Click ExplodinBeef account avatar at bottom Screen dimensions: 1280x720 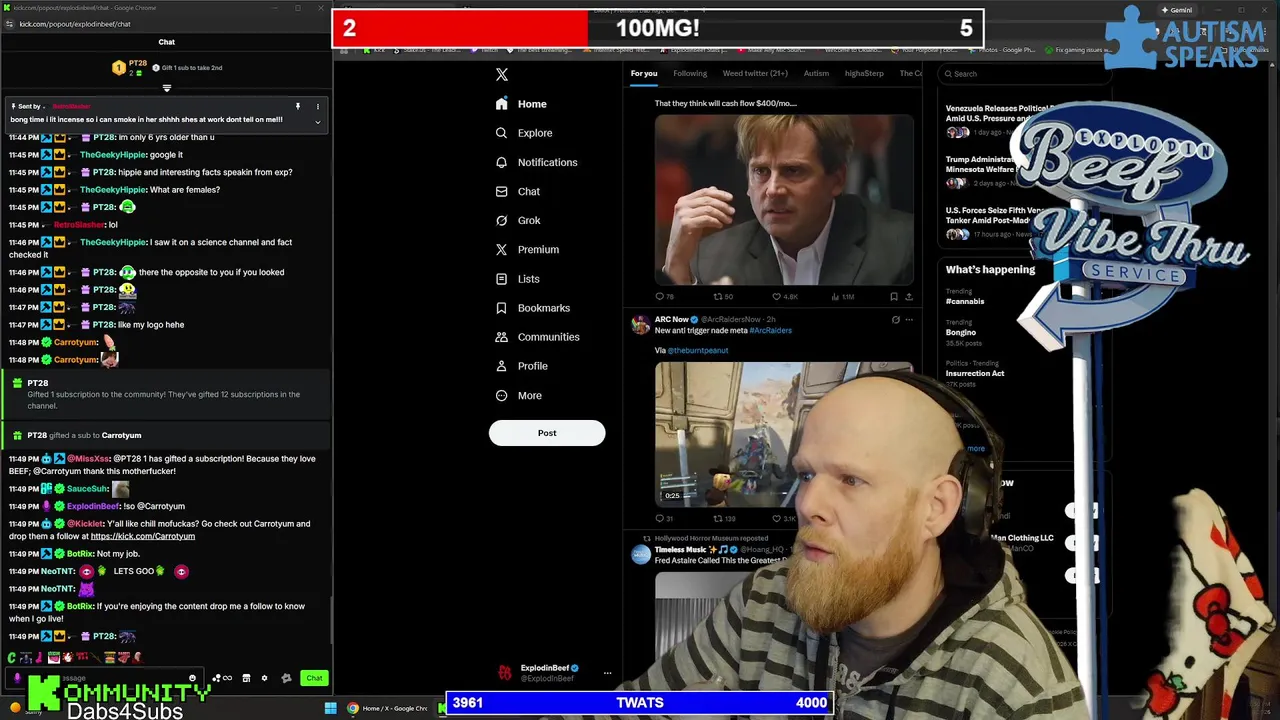tap(505, 673)
